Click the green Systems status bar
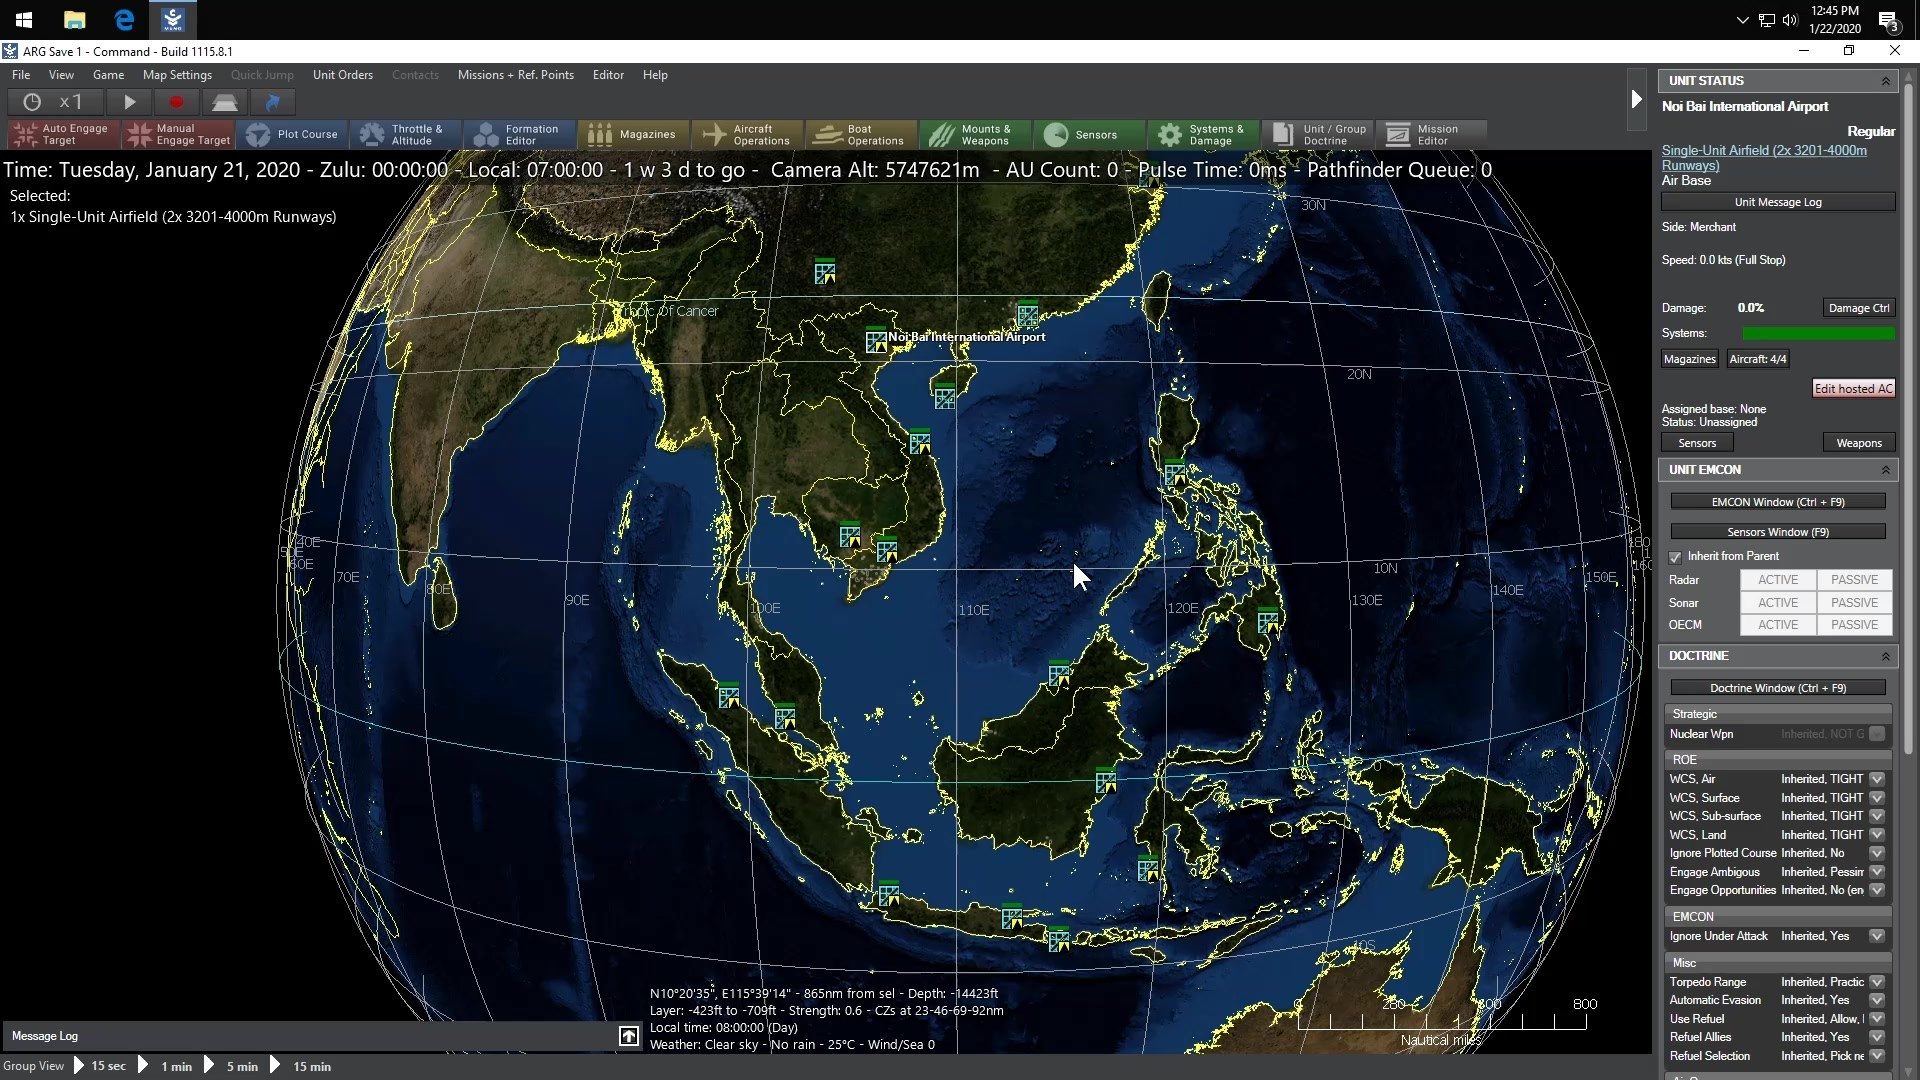 [x=1818, y=333]
